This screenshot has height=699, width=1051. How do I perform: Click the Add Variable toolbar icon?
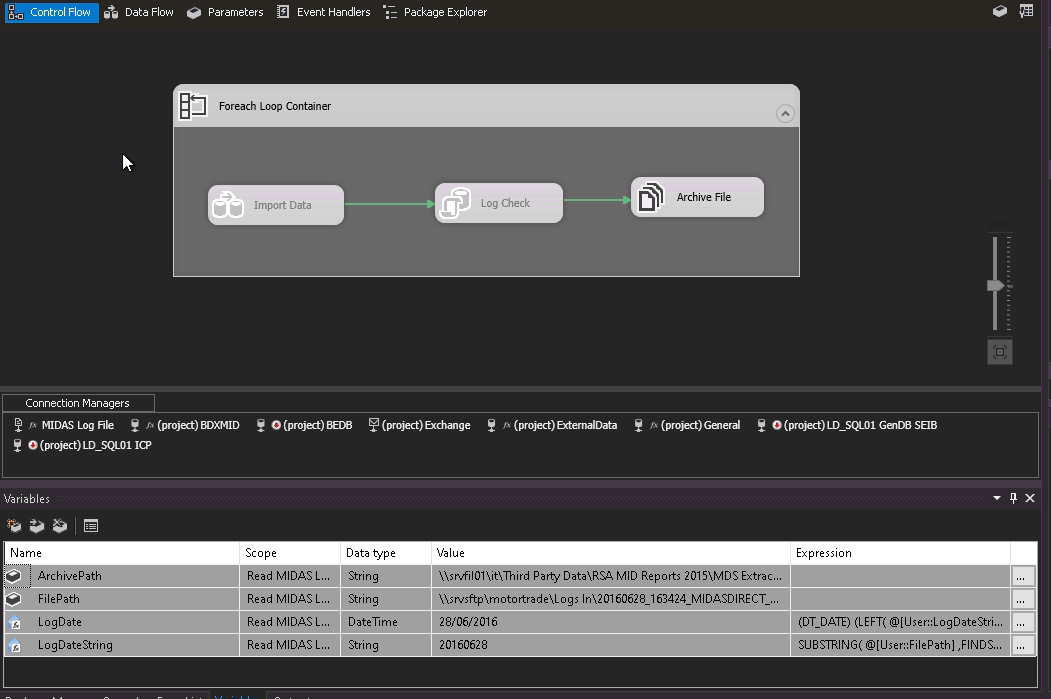[14, 526]
